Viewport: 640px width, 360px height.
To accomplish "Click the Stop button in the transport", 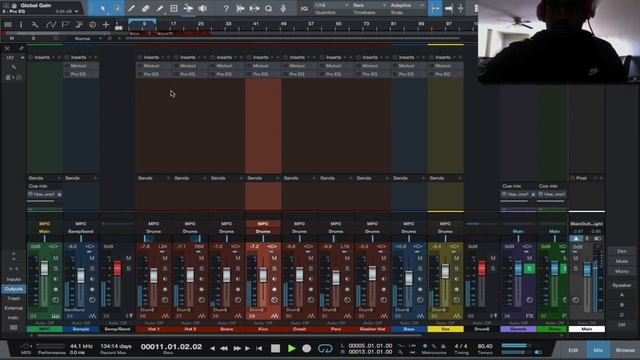I will (x=276, y=348).
